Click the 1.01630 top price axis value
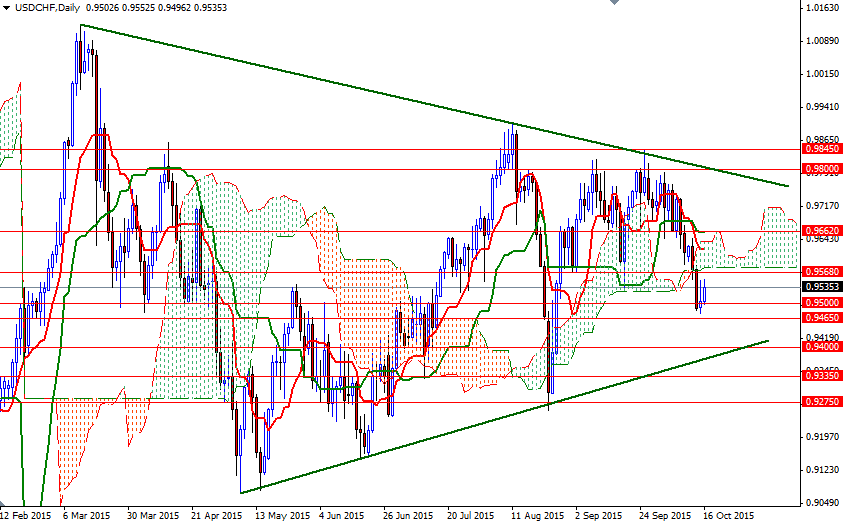 [x=821, y=8]
